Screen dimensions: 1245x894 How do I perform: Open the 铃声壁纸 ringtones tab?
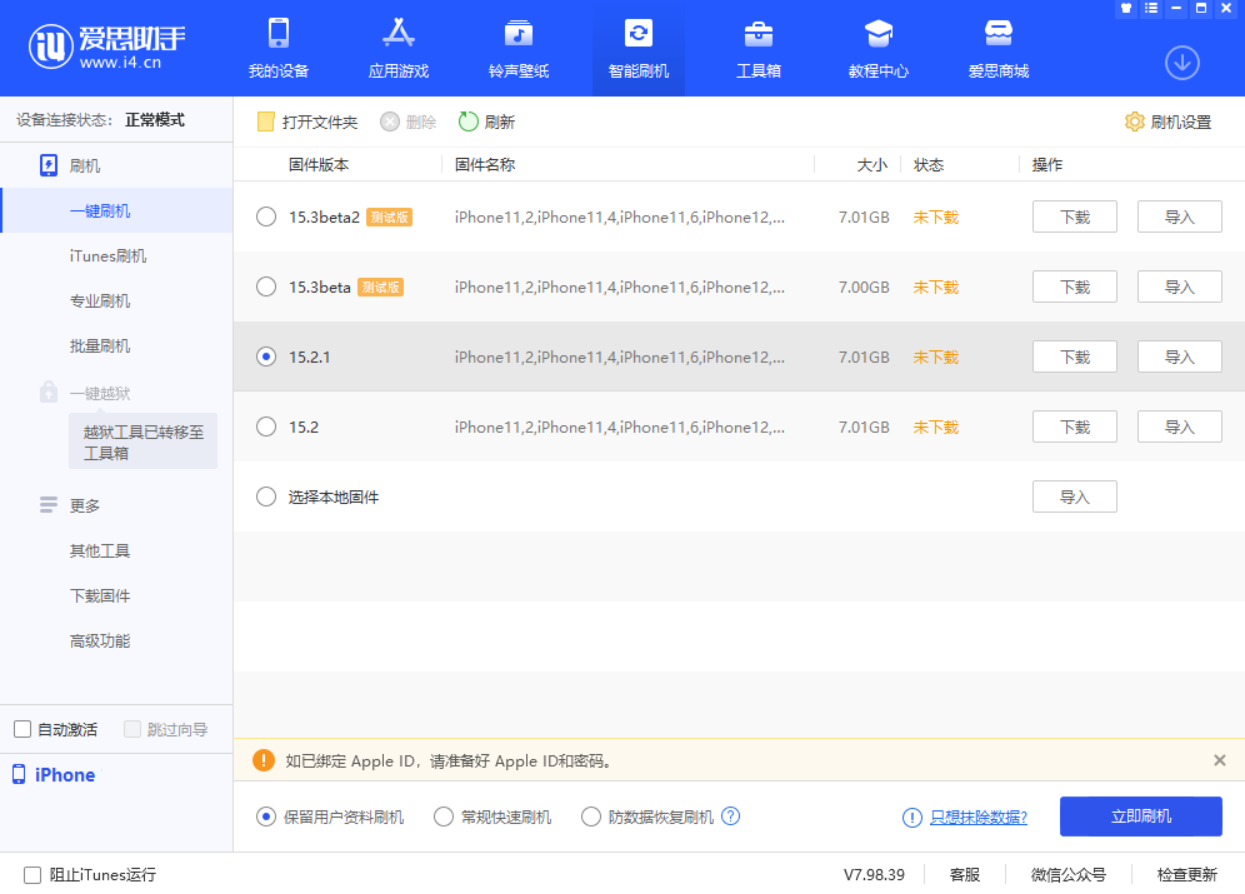518,48
